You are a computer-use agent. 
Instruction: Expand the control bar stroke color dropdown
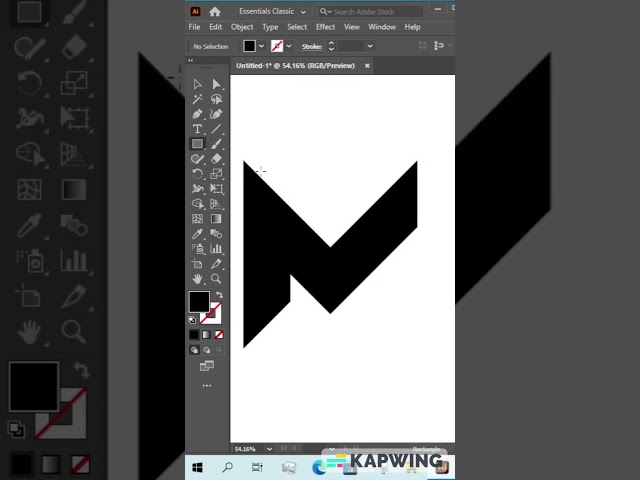[x=289, y=46]
